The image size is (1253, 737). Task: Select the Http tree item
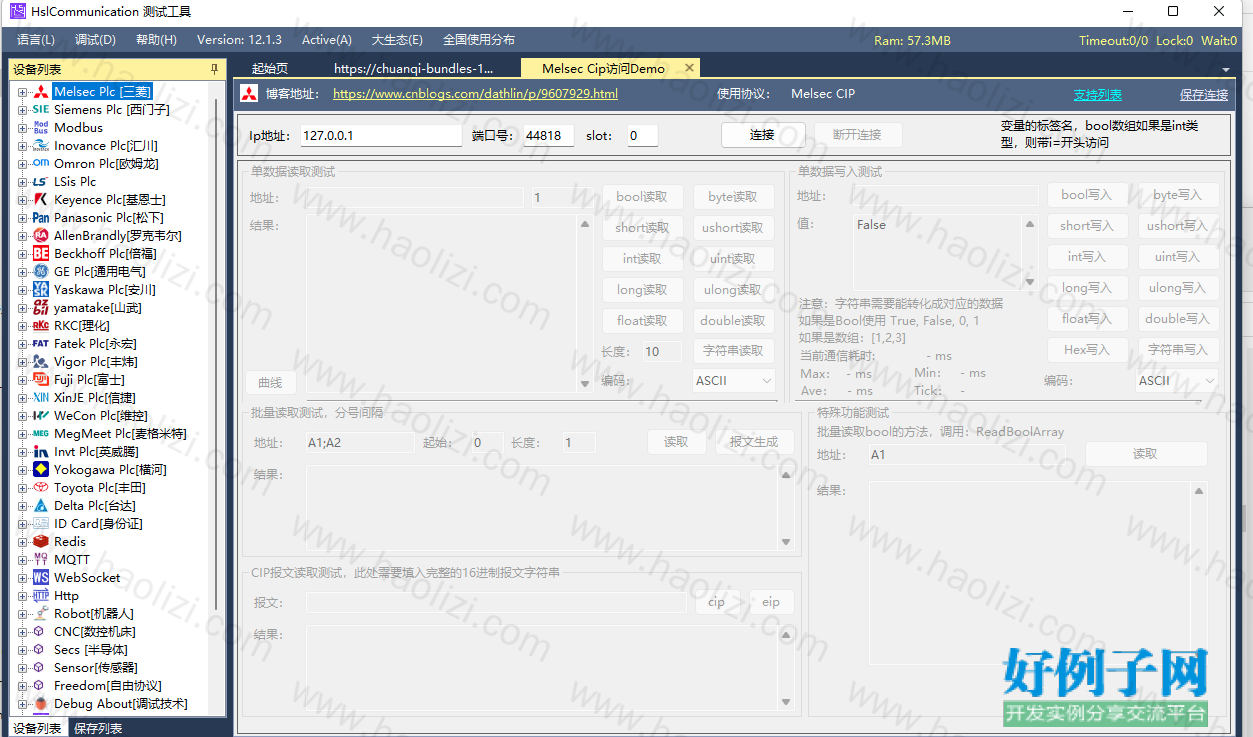click(66, 596)
